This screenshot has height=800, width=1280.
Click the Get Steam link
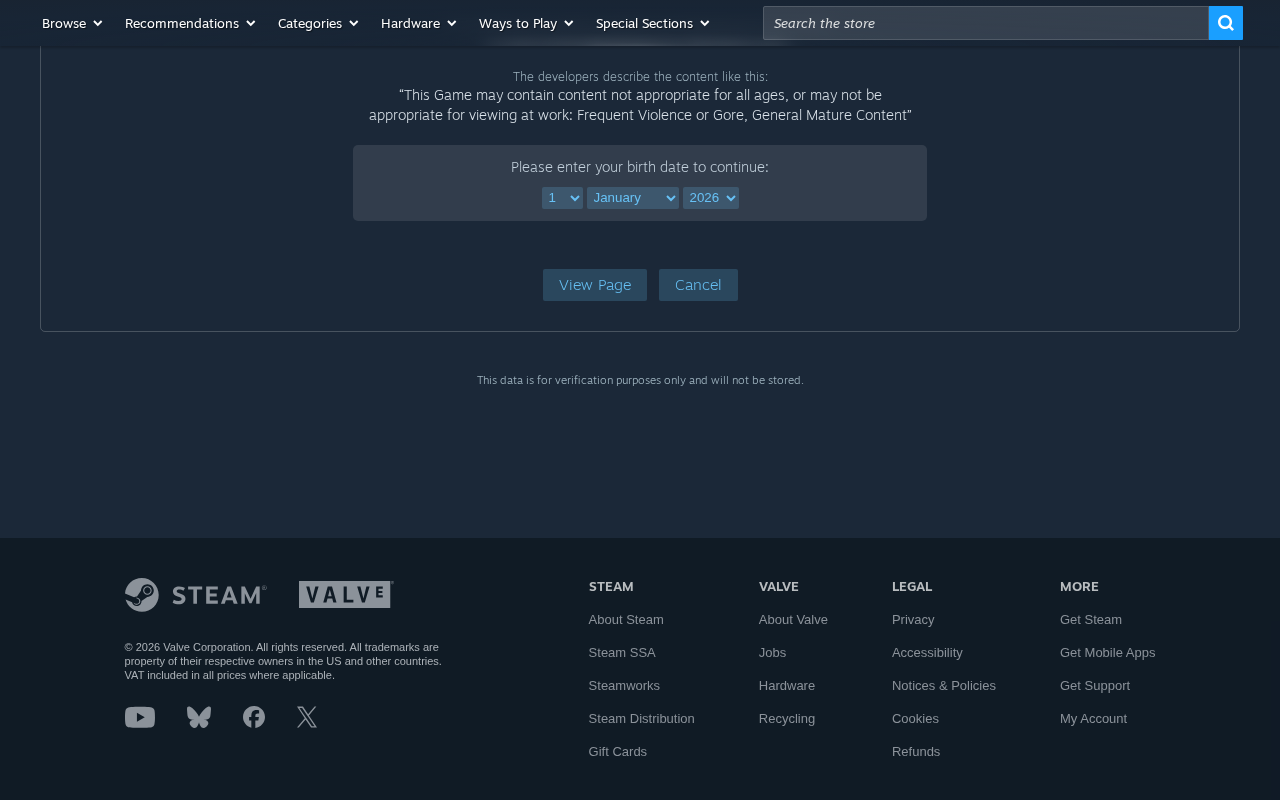coord(1091,620)
